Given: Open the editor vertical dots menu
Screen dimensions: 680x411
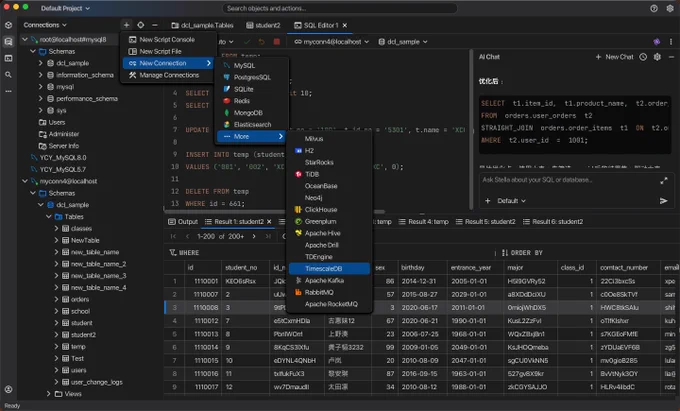Looking at the screenshot, I should coord(671,42).
